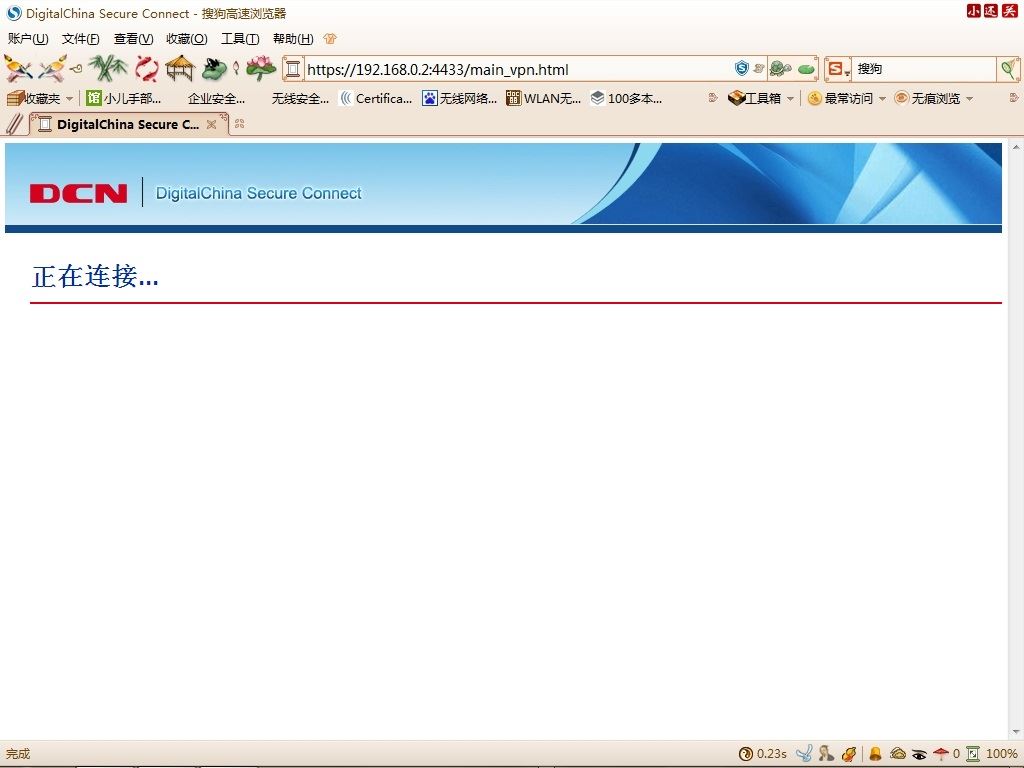1024x768 pixels.
Task: Open the WLAN无... bookmark
Action: (543, 99)
